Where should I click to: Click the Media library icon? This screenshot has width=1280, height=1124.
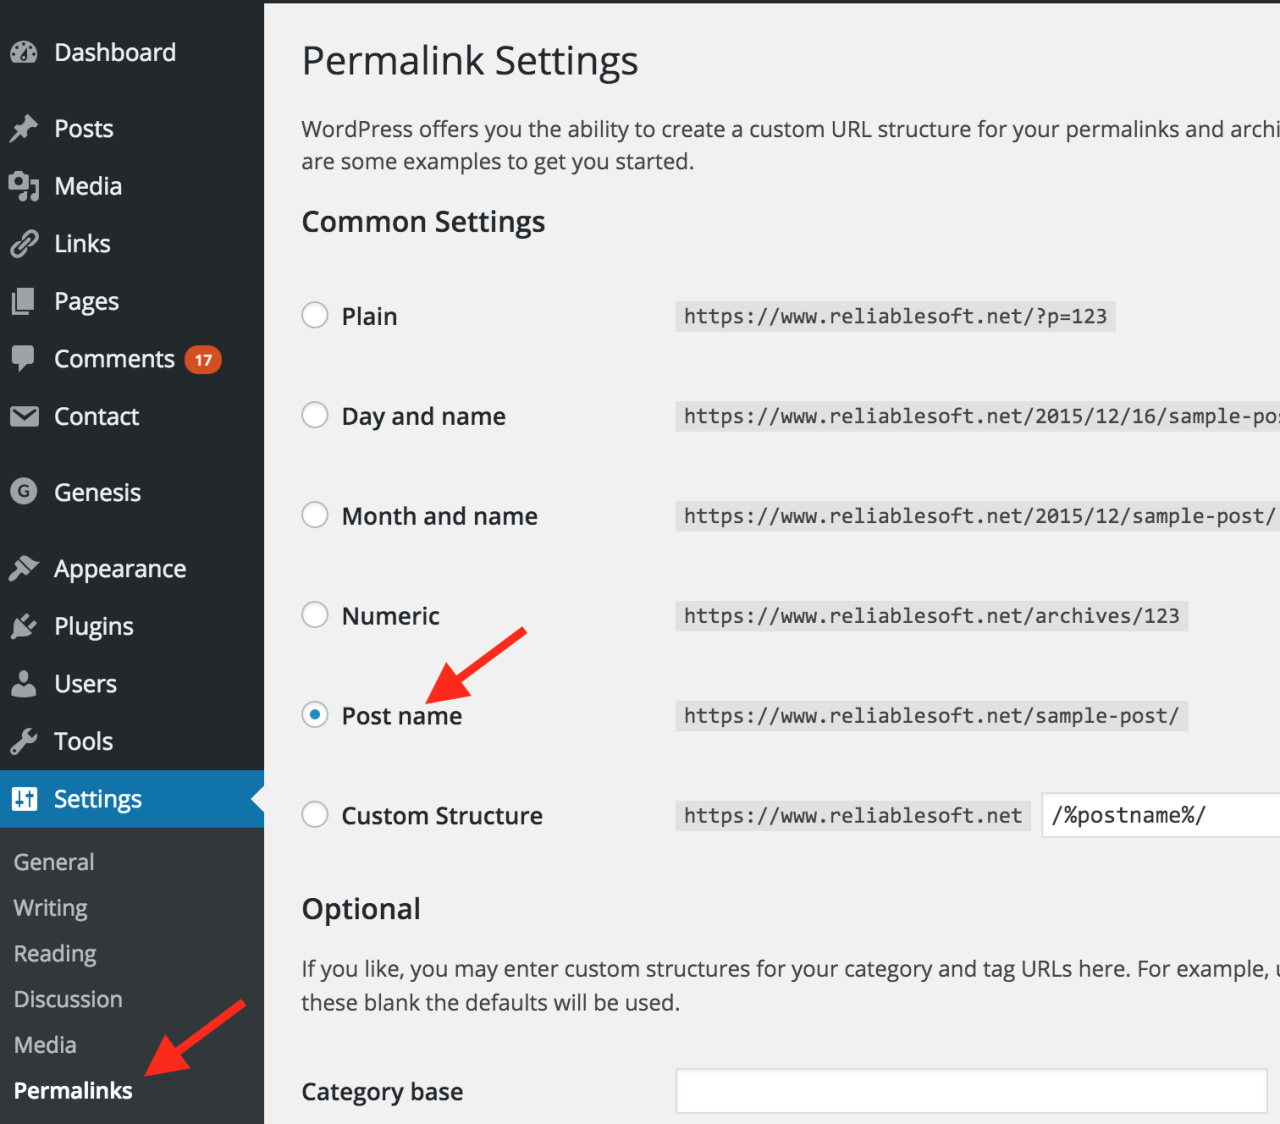click(x=23, y=186)
